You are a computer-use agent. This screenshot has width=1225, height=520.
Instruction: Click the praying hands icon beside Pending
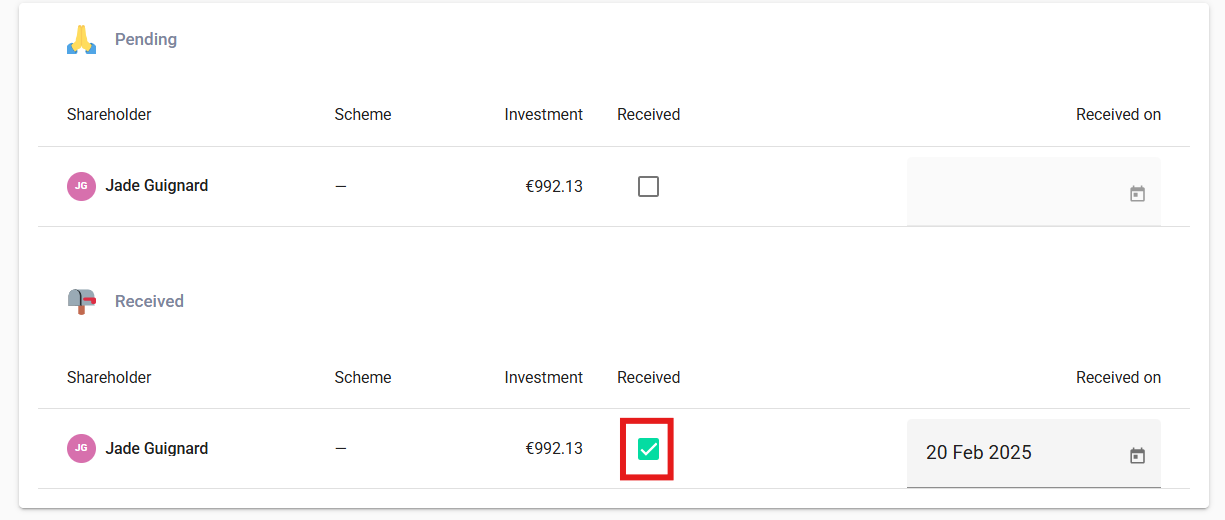click(82, 40)
